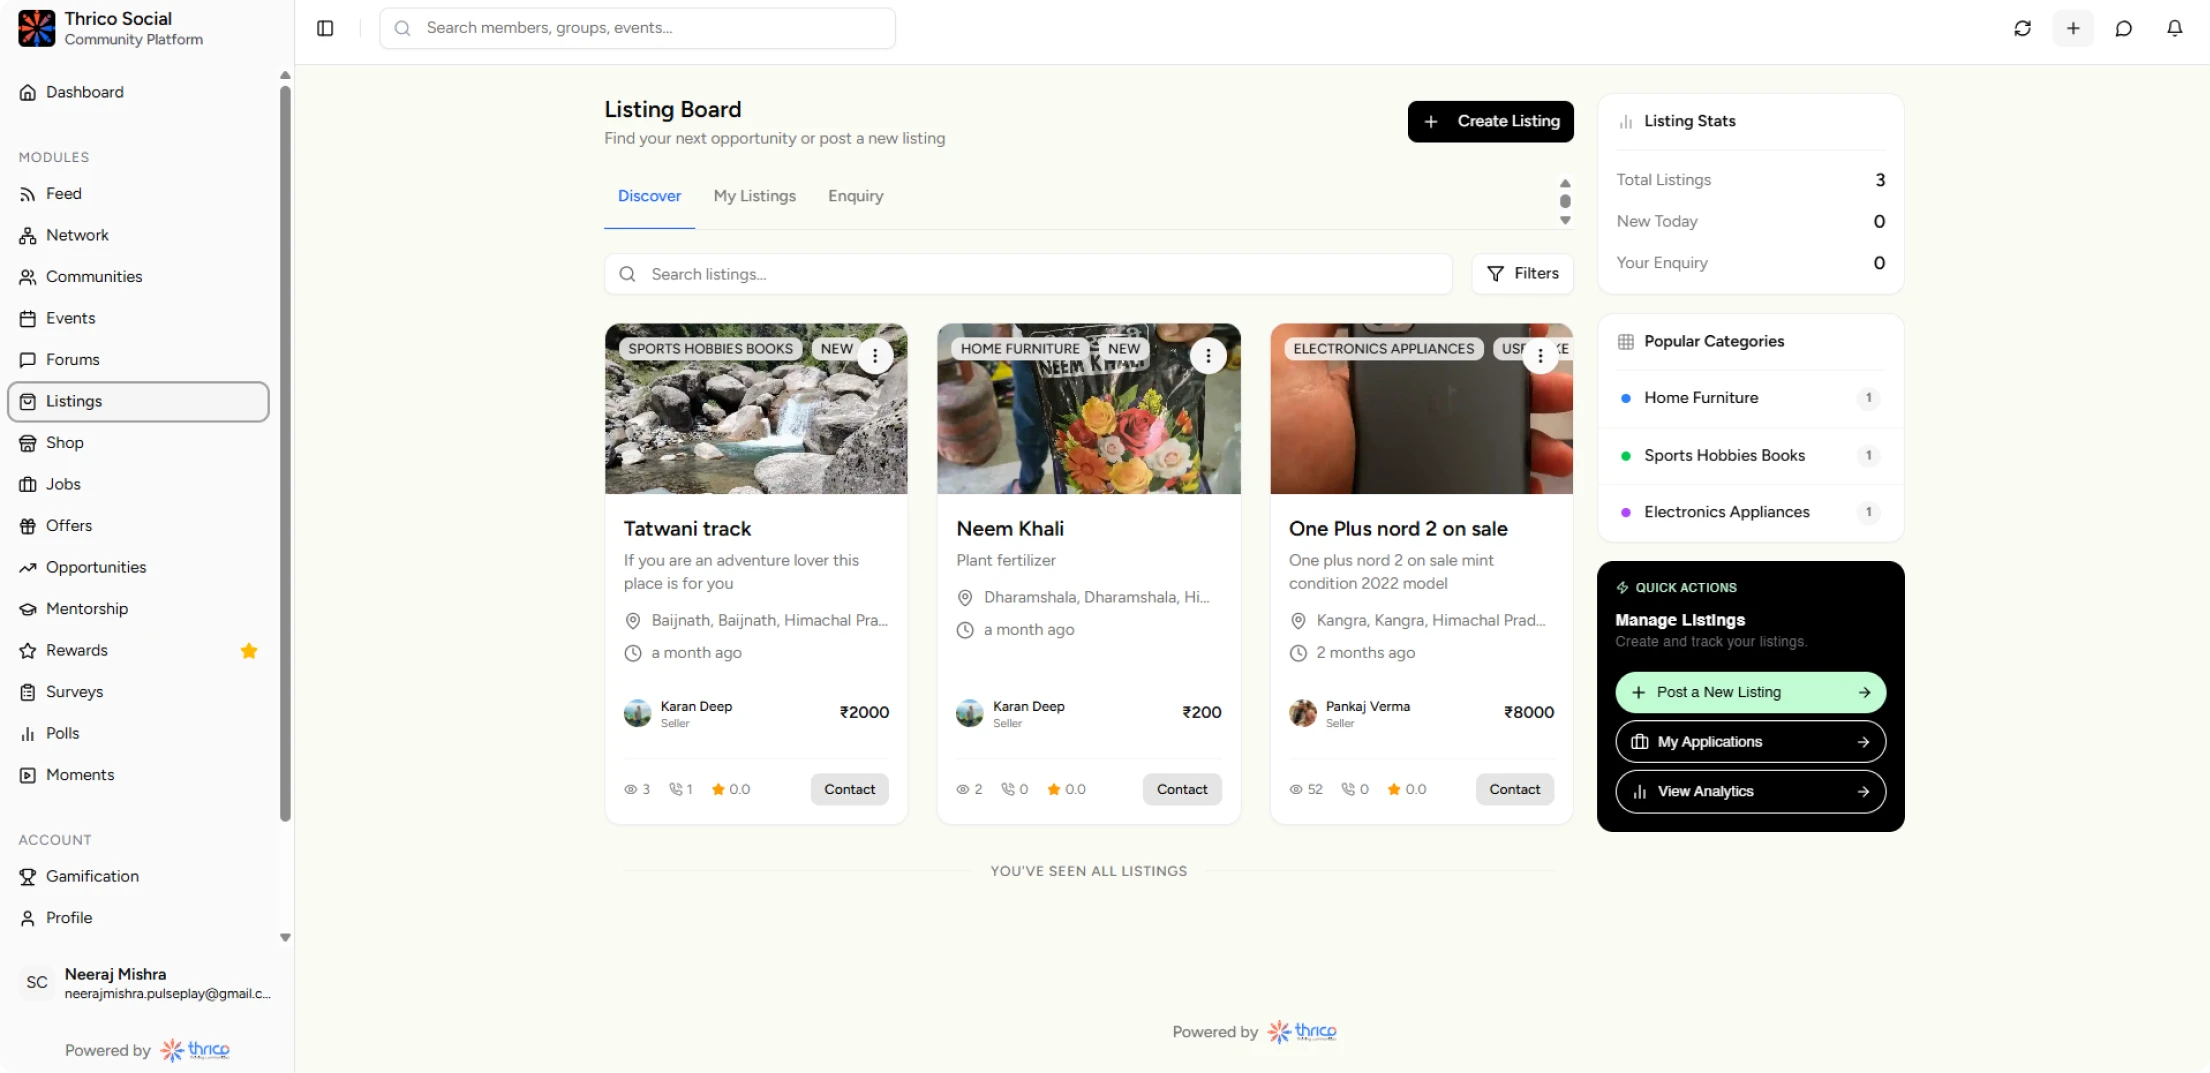
Task: Click views eye icon on Tatwani card
Action: (630, 790)
